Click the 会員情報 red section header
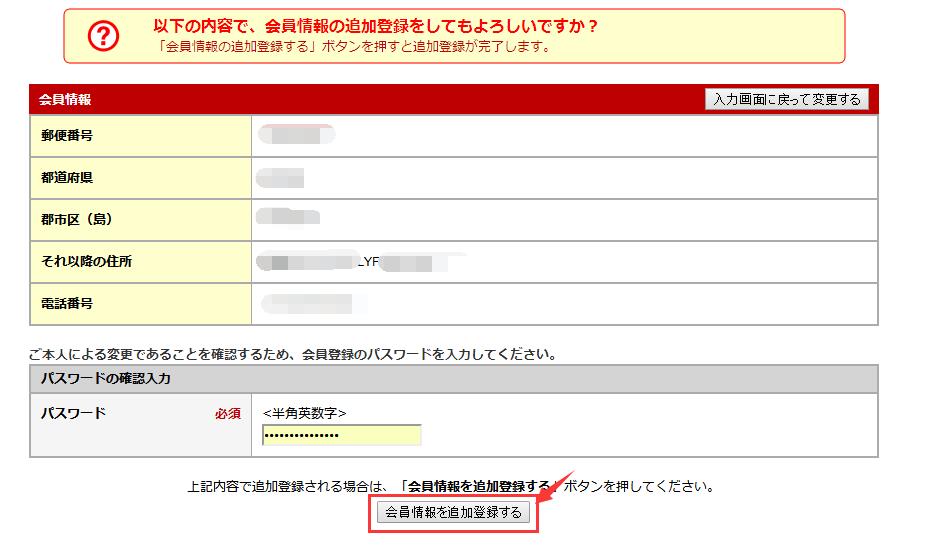The image size is (946, 545). pos(66,100)
